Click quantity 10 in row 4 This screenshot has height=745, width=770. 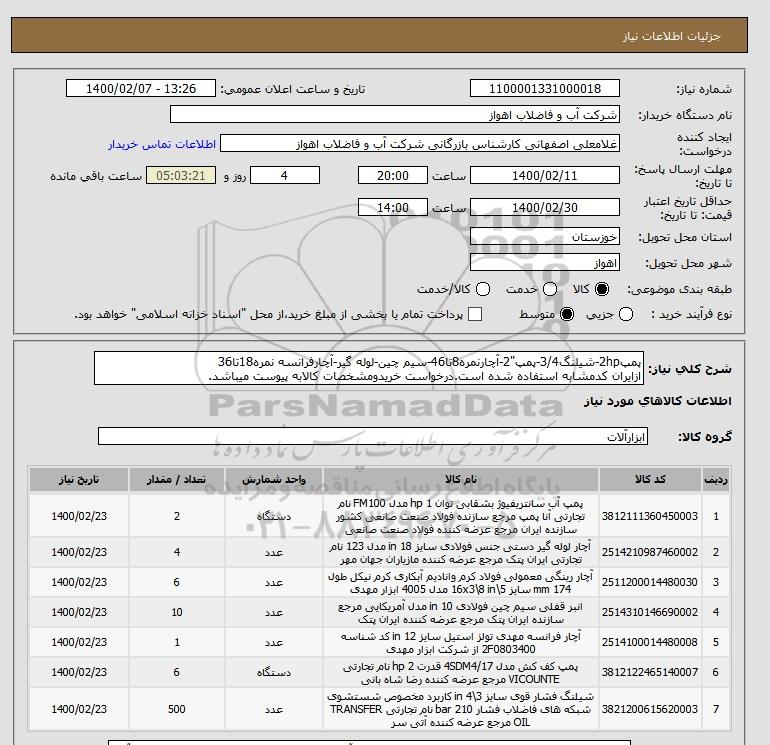tap(177, 612)
